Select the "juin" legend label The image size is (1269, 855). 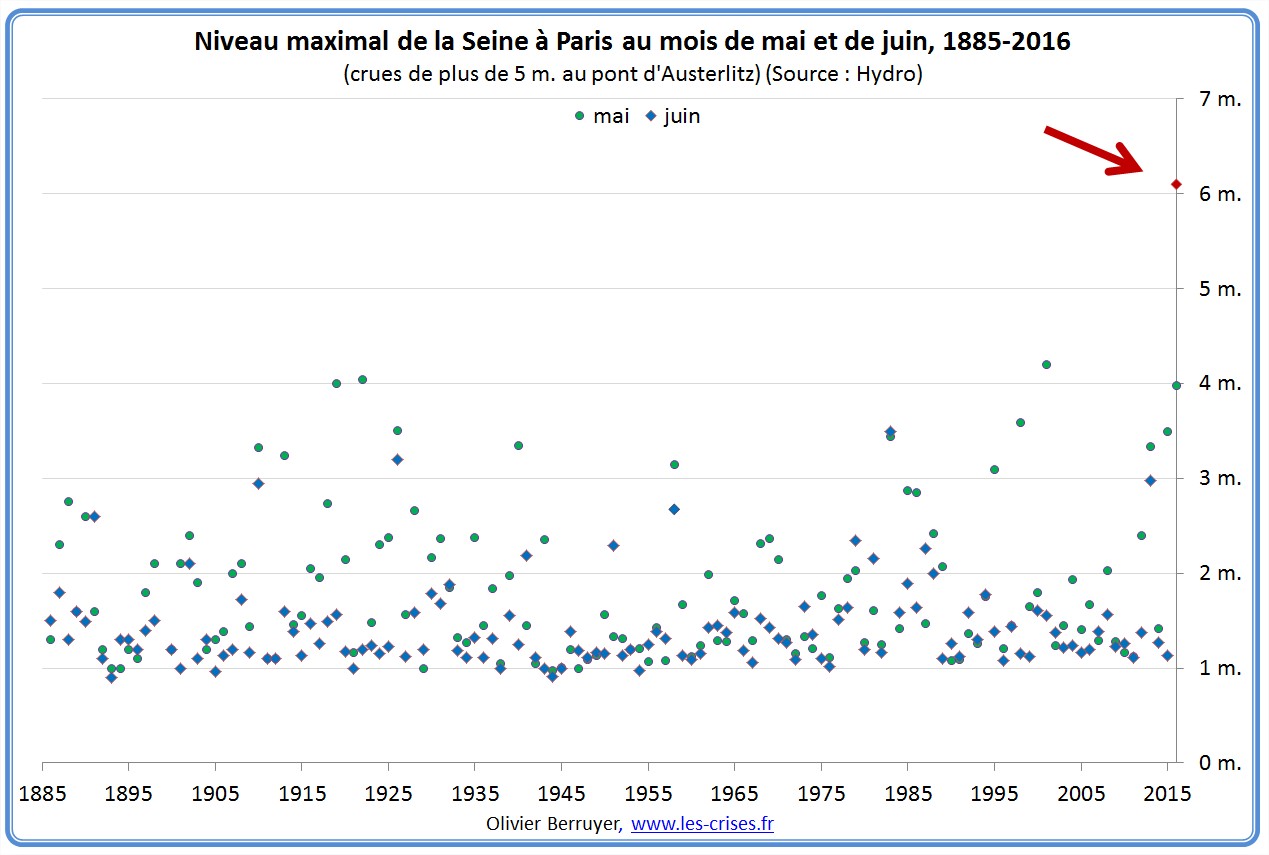682,116
